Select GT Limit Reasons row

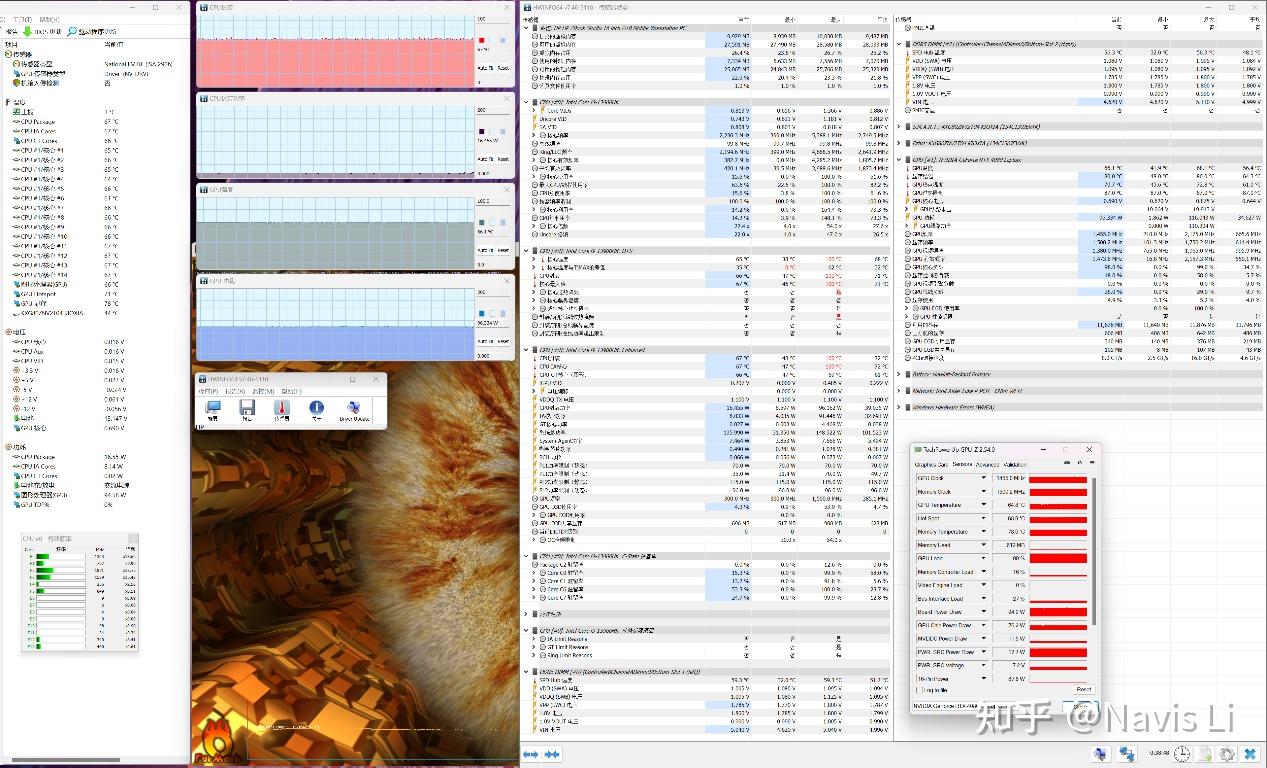tap(706, 647)
